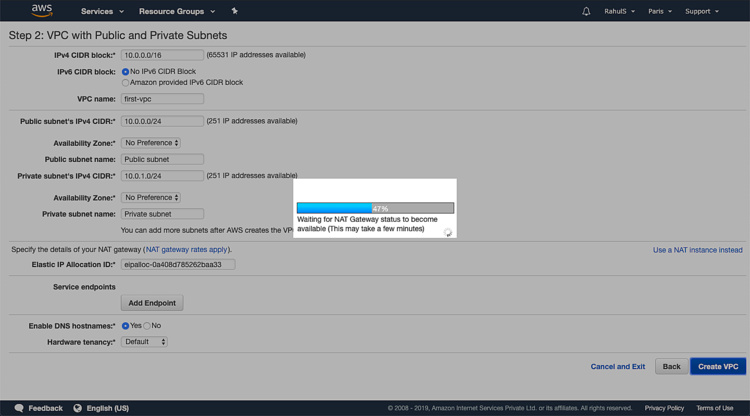This screenshot has height=416, width=750.
Task: Open public subnet Availability Zone dropdown
Action: click(151, 143)
